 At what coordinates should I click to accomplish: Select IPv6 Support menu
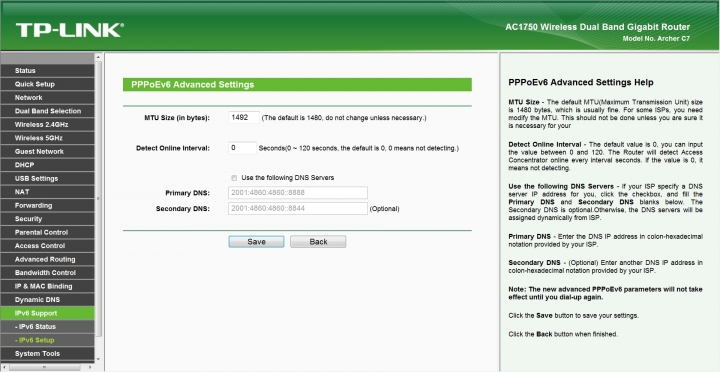(47, 313)
